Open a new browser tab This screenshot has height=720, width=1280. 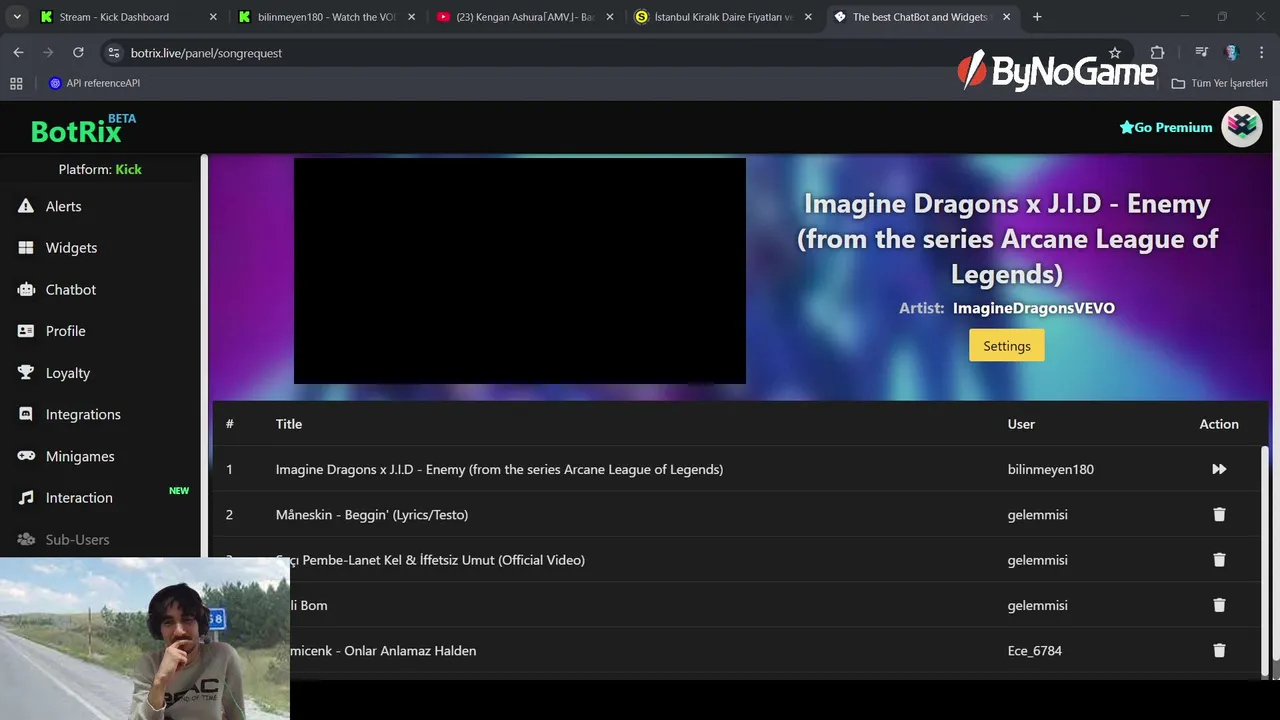[x=1037, y=17]
